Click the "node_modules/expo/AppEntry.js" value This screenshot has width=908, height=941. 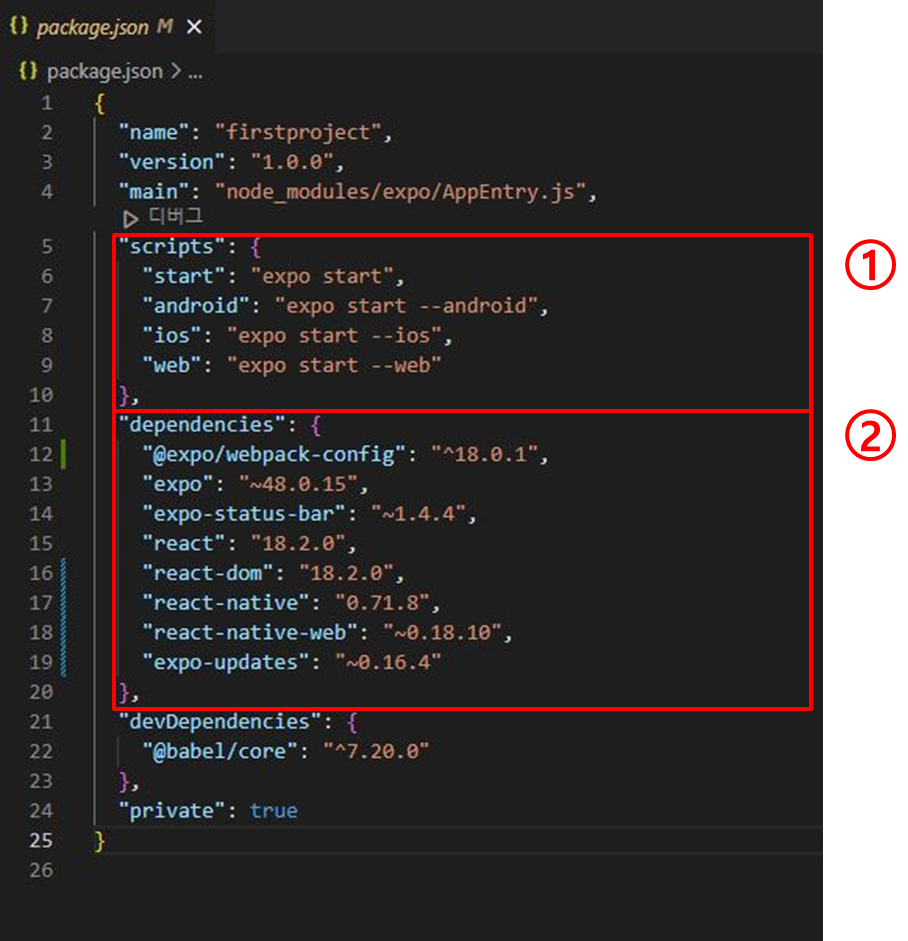tap(400, 191)
